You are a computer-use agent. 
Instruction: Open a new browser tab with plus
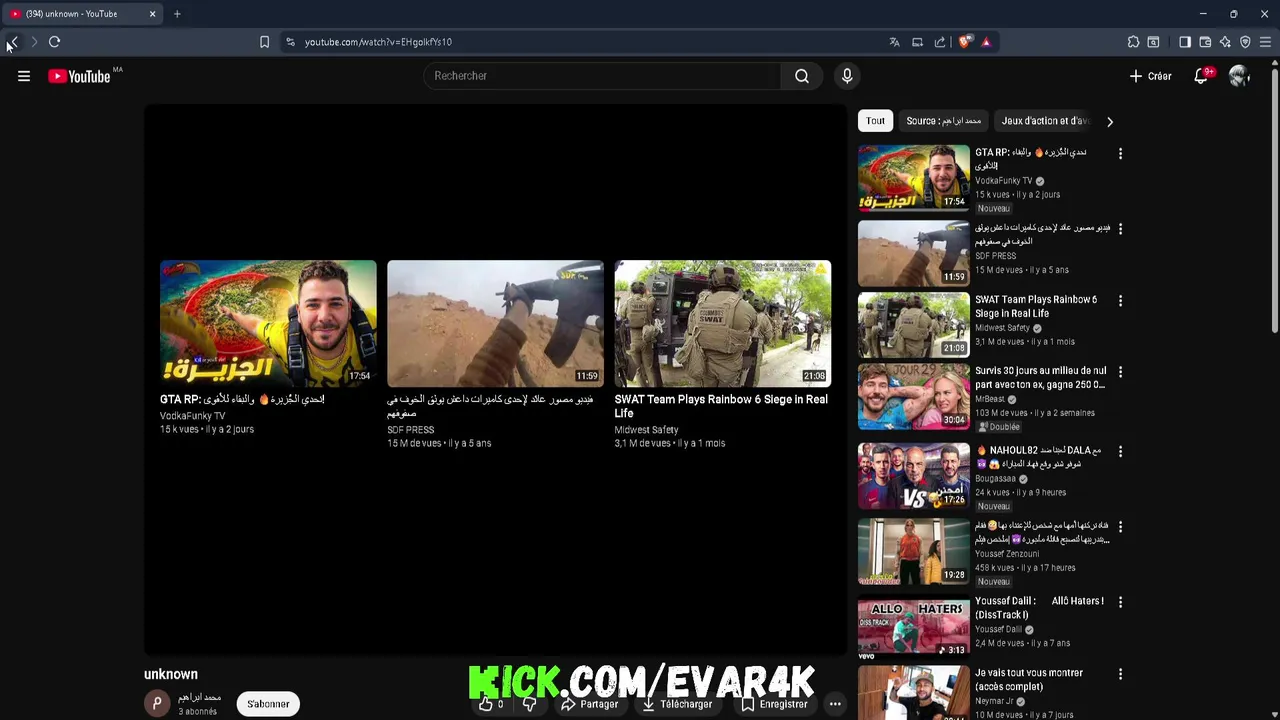pyautogui.click(x=177, y=14)
